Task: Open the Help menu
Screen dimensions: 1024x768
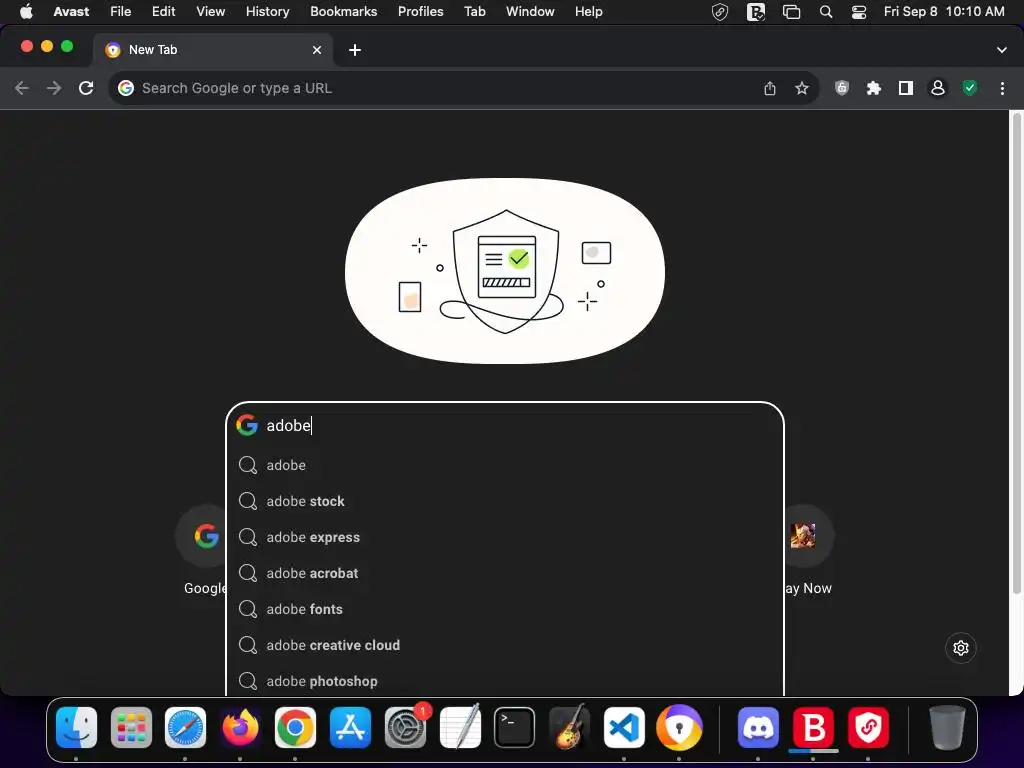Action: [x=588, y=12]
